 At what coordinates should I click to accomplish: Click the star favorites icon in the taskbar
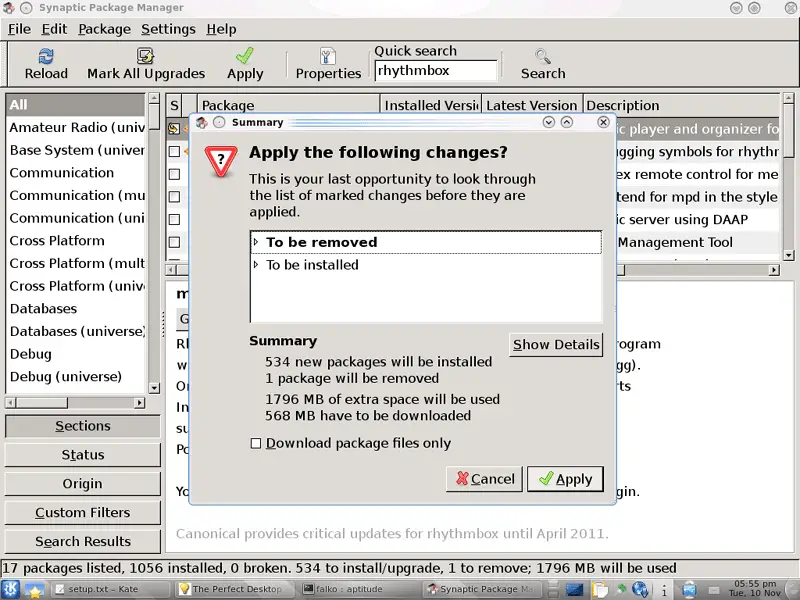tap(34, 590)
